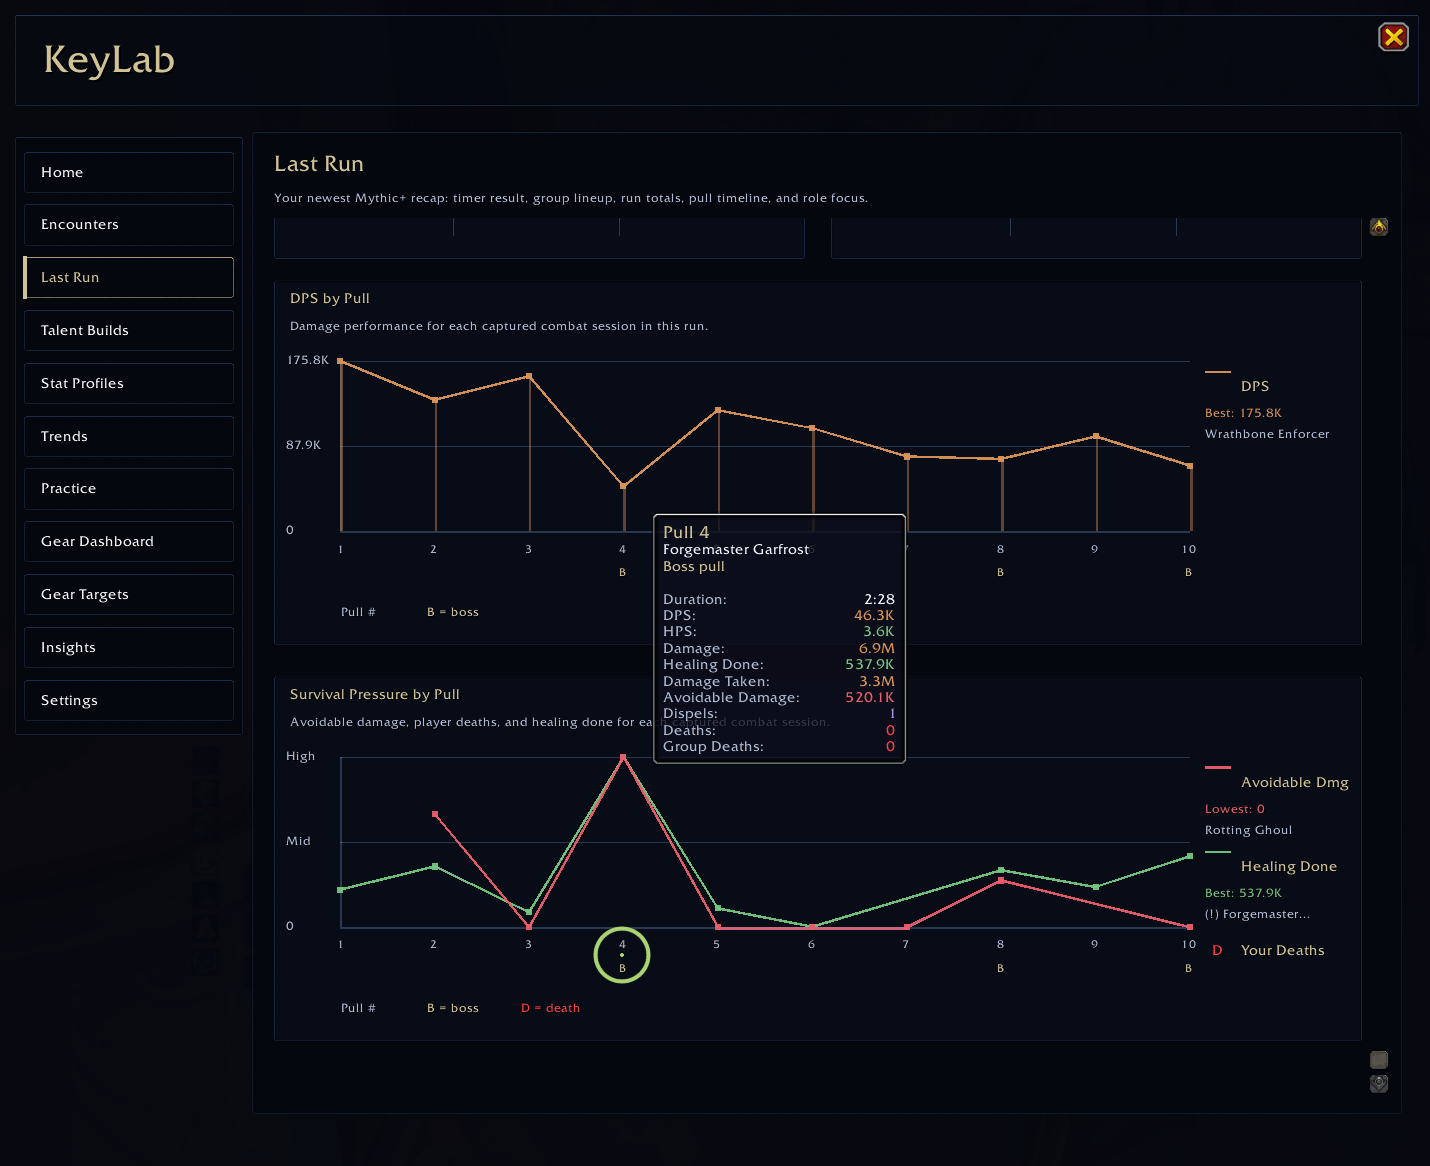
Task: Click the Avoidable Damage 520.1K value
Action: pos(870,697)
